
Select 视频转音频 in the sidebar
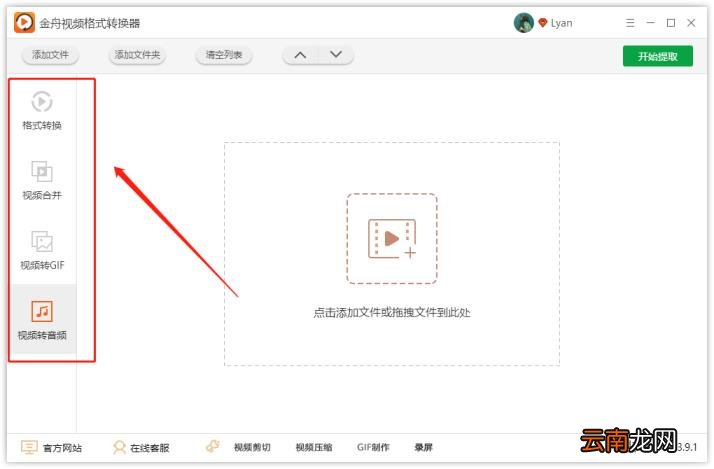(x=42, y=320)
